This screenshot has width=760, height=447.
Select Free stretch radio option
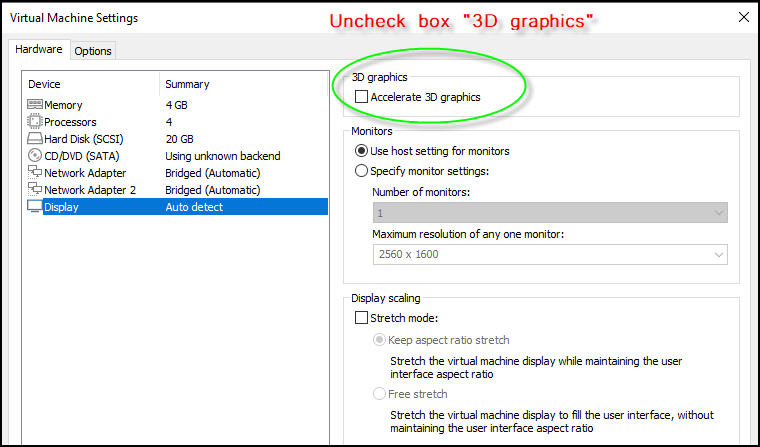click(379, 394)
